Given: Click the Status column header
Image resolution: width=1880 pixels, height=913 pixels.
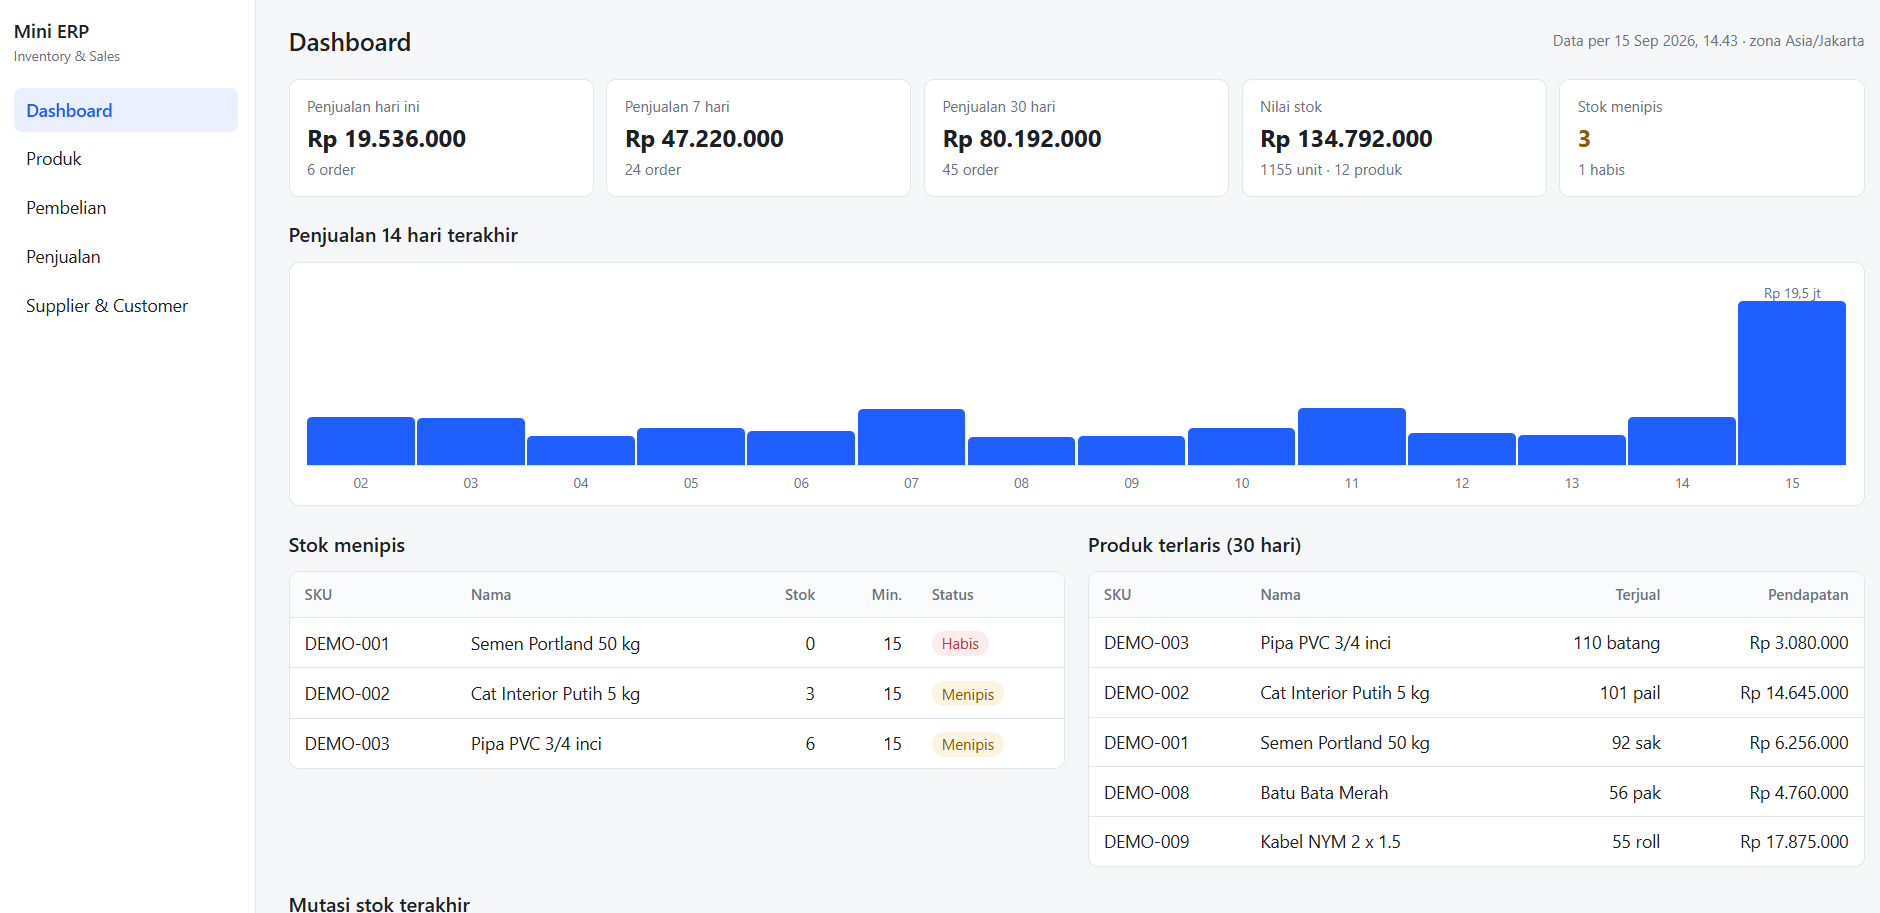Looking at the screenshot, I should pyautogui.click(x=952, y=595).
